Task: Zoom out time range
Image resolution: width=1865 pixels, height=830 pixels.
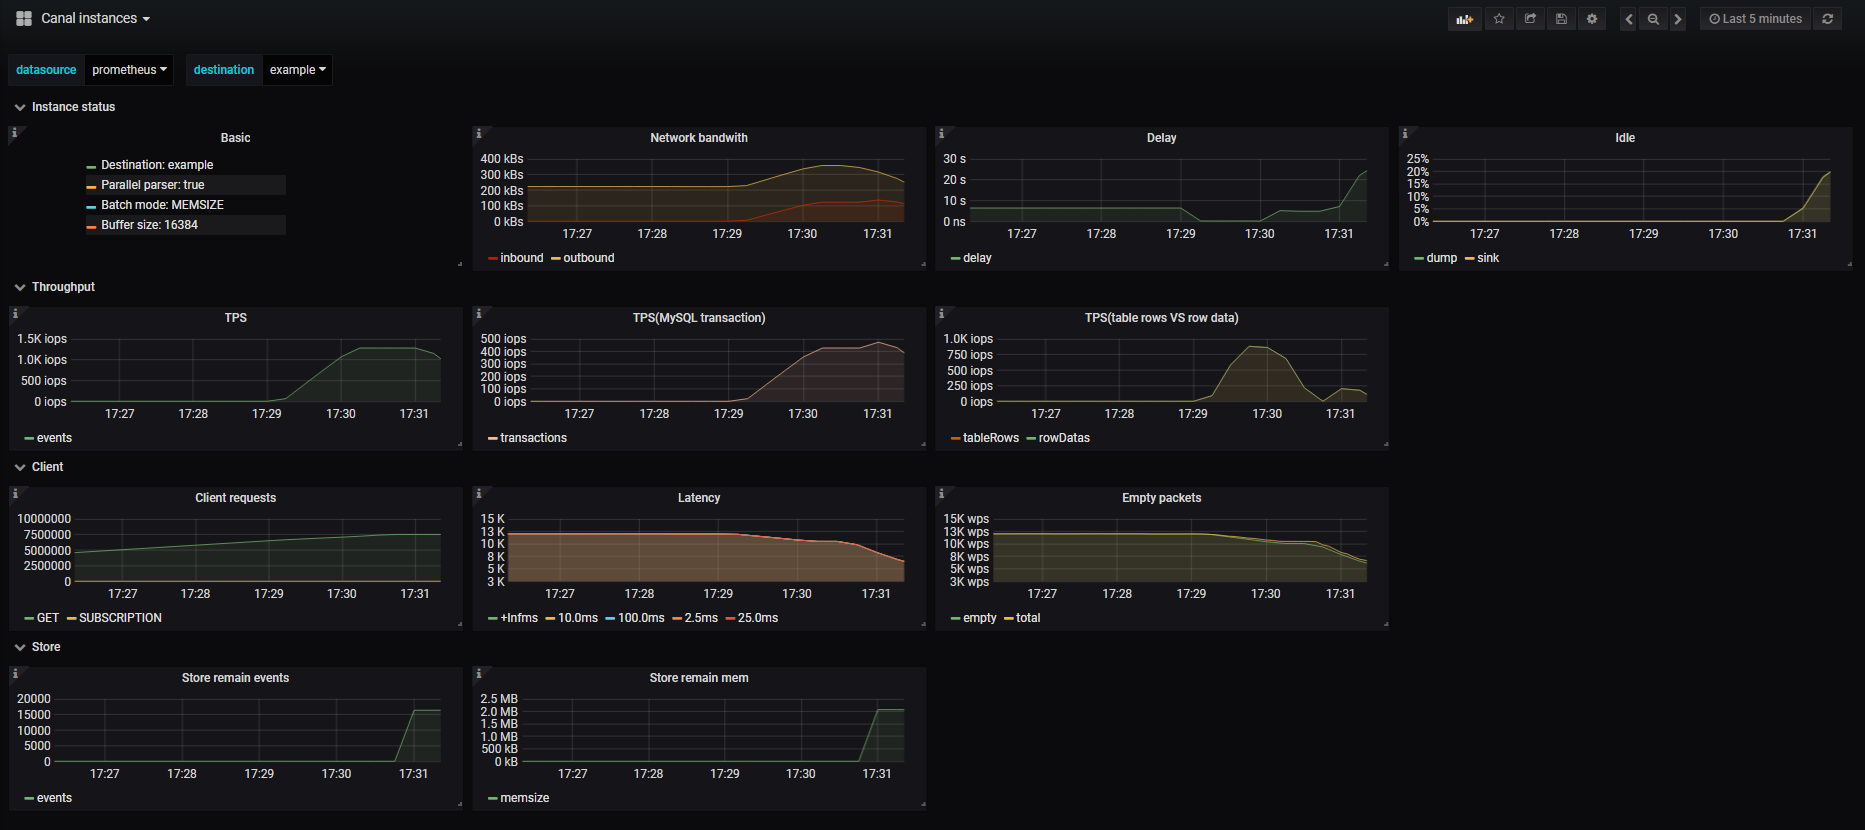Action: pyautogui.click(x=1653, y=19)
